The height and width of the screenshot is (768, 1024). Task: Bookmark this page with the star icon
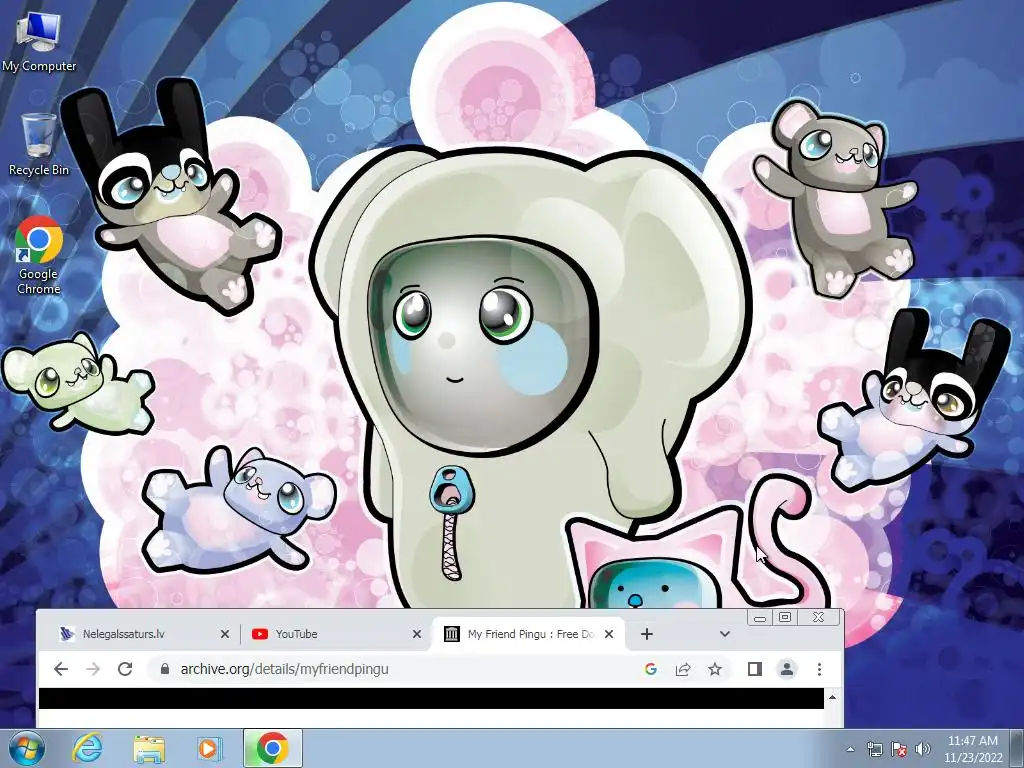pos(715,669)
